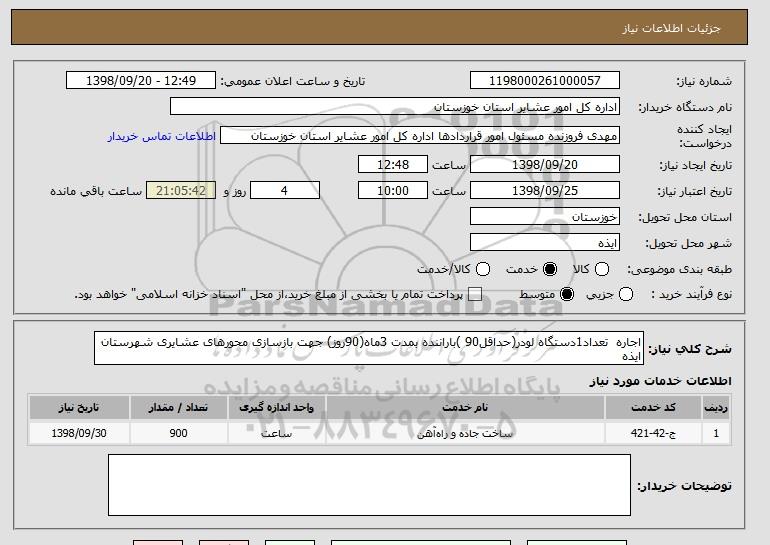Open the اطلاعات تماس خریدار link
This screenshot has width=770, height=545.
tap(162, 136)
